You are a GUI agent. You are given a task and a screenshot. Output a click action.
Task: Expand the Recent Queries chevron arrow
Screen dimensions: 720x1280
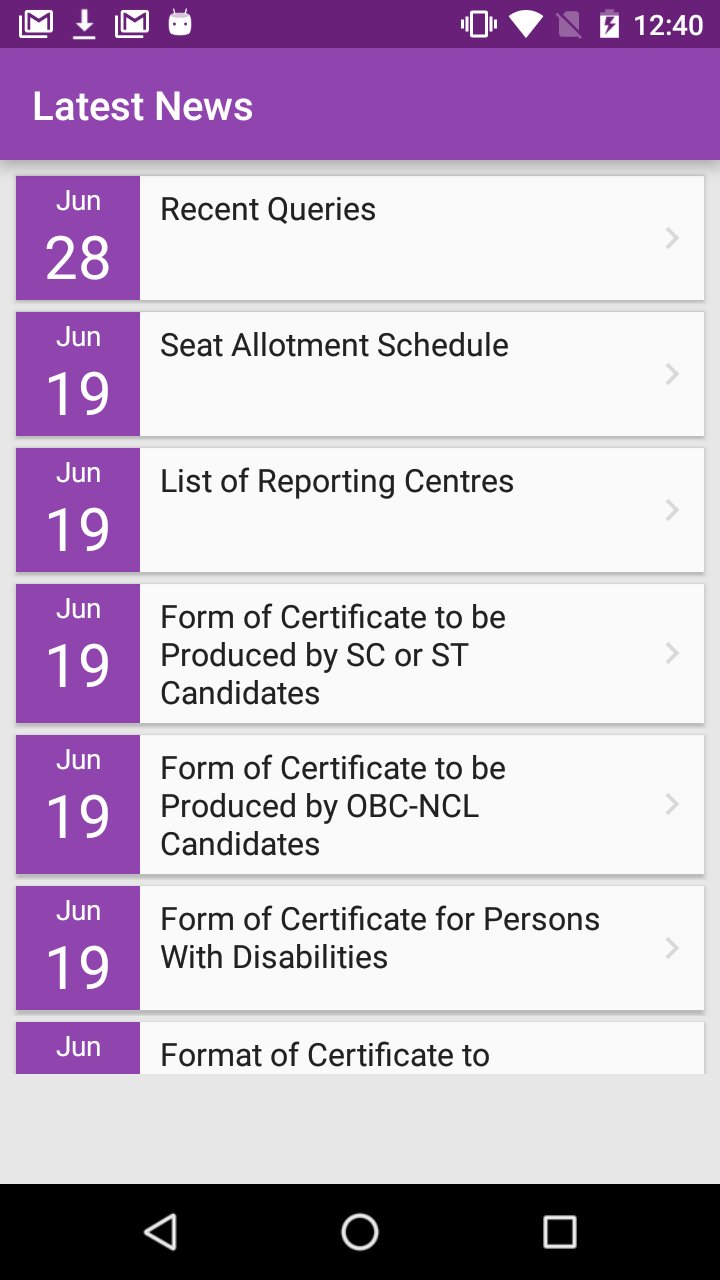pos(672,238)
